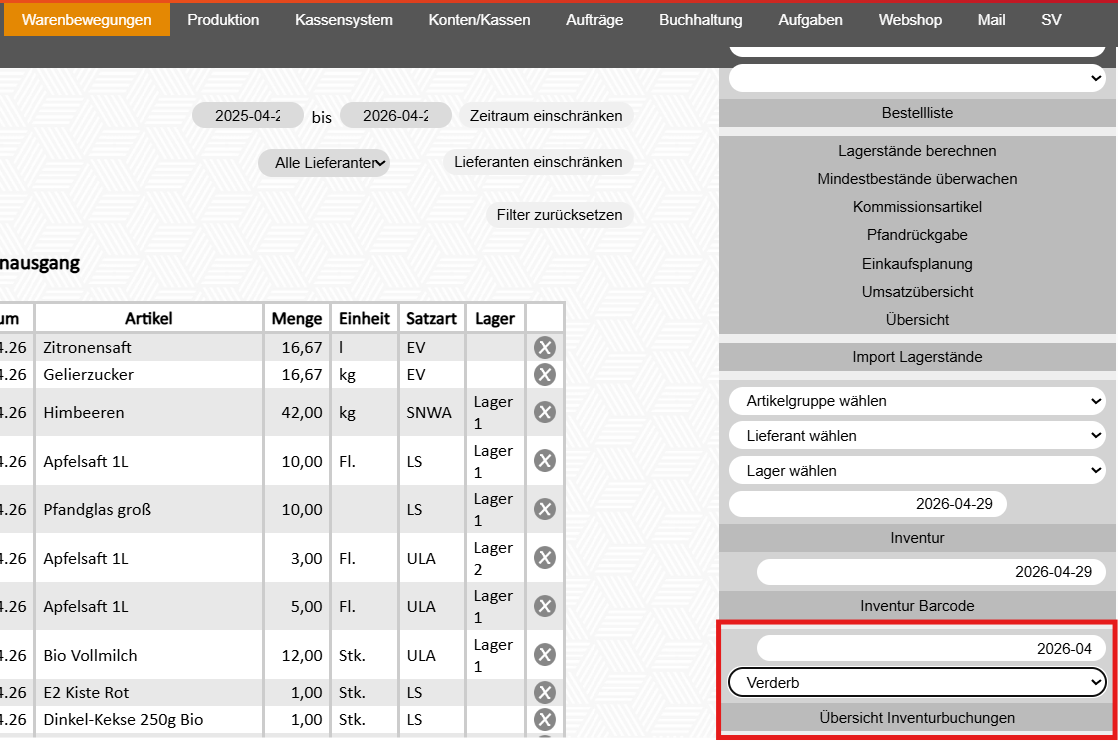
Task: Expand the Lager wählen dropdown
Action: click(917, 471)
